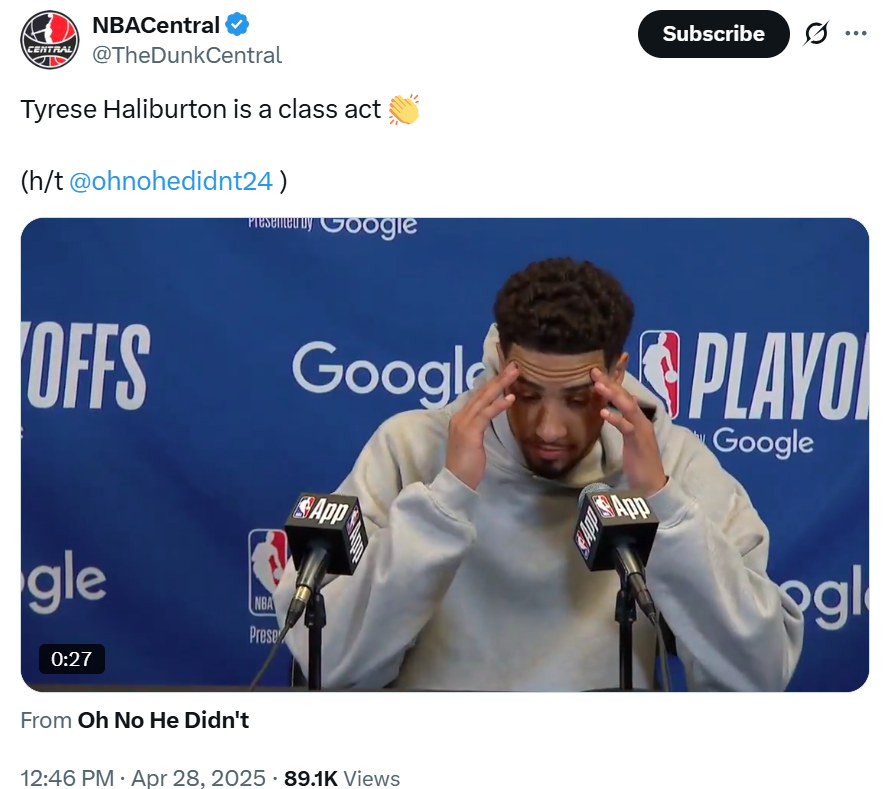
Task: Open the NBACentral display name link
Action: [156, 25]
